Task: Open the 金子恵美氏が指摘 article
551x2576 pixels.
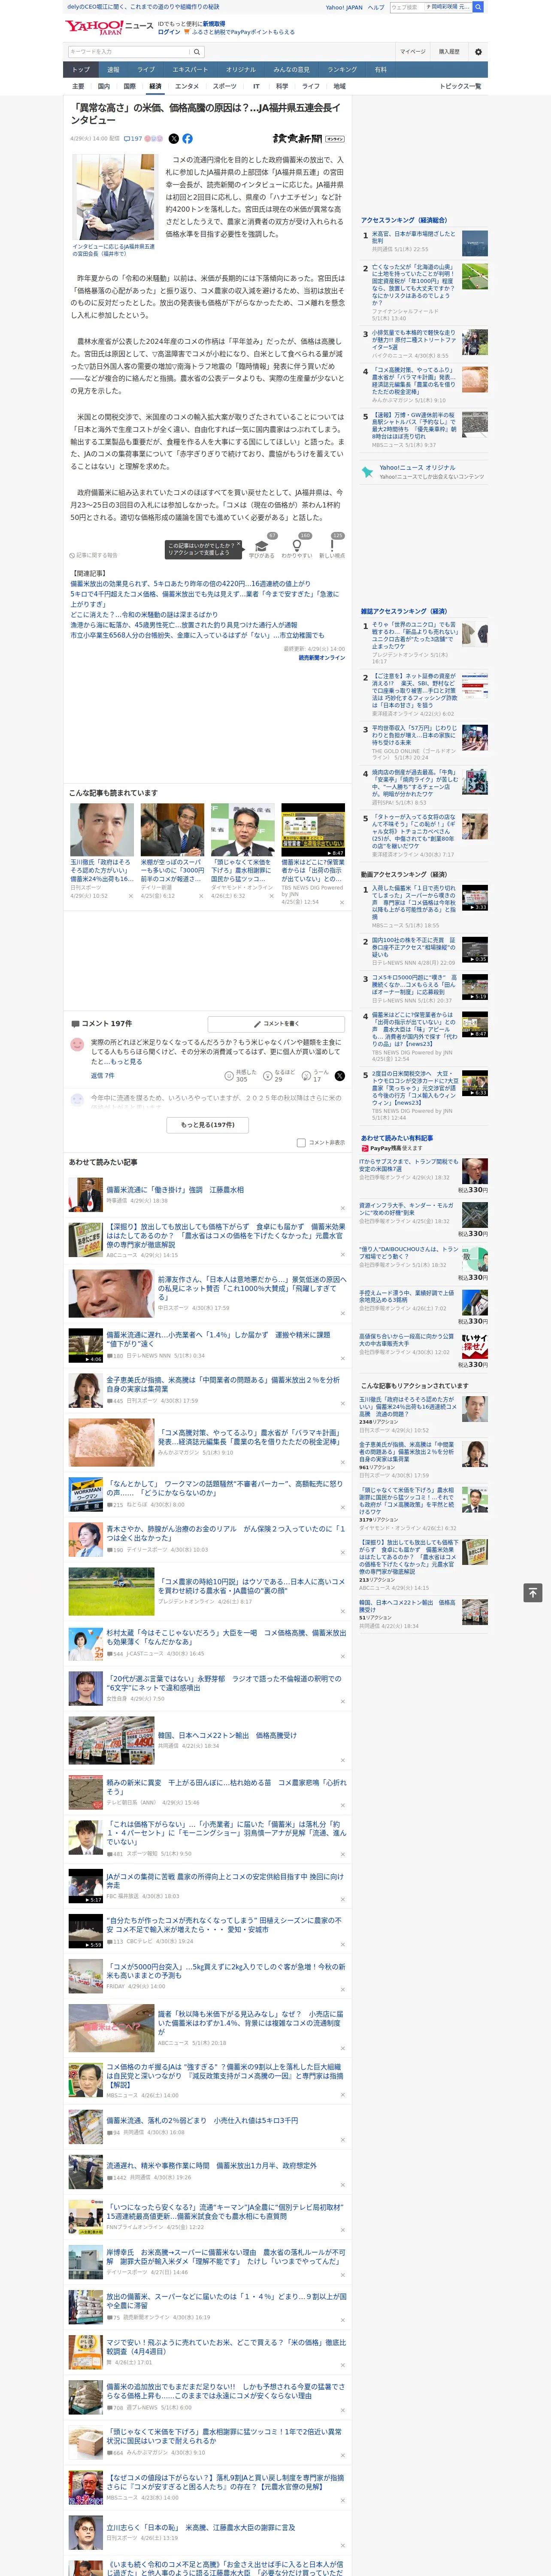Action: coord(223,1384)
